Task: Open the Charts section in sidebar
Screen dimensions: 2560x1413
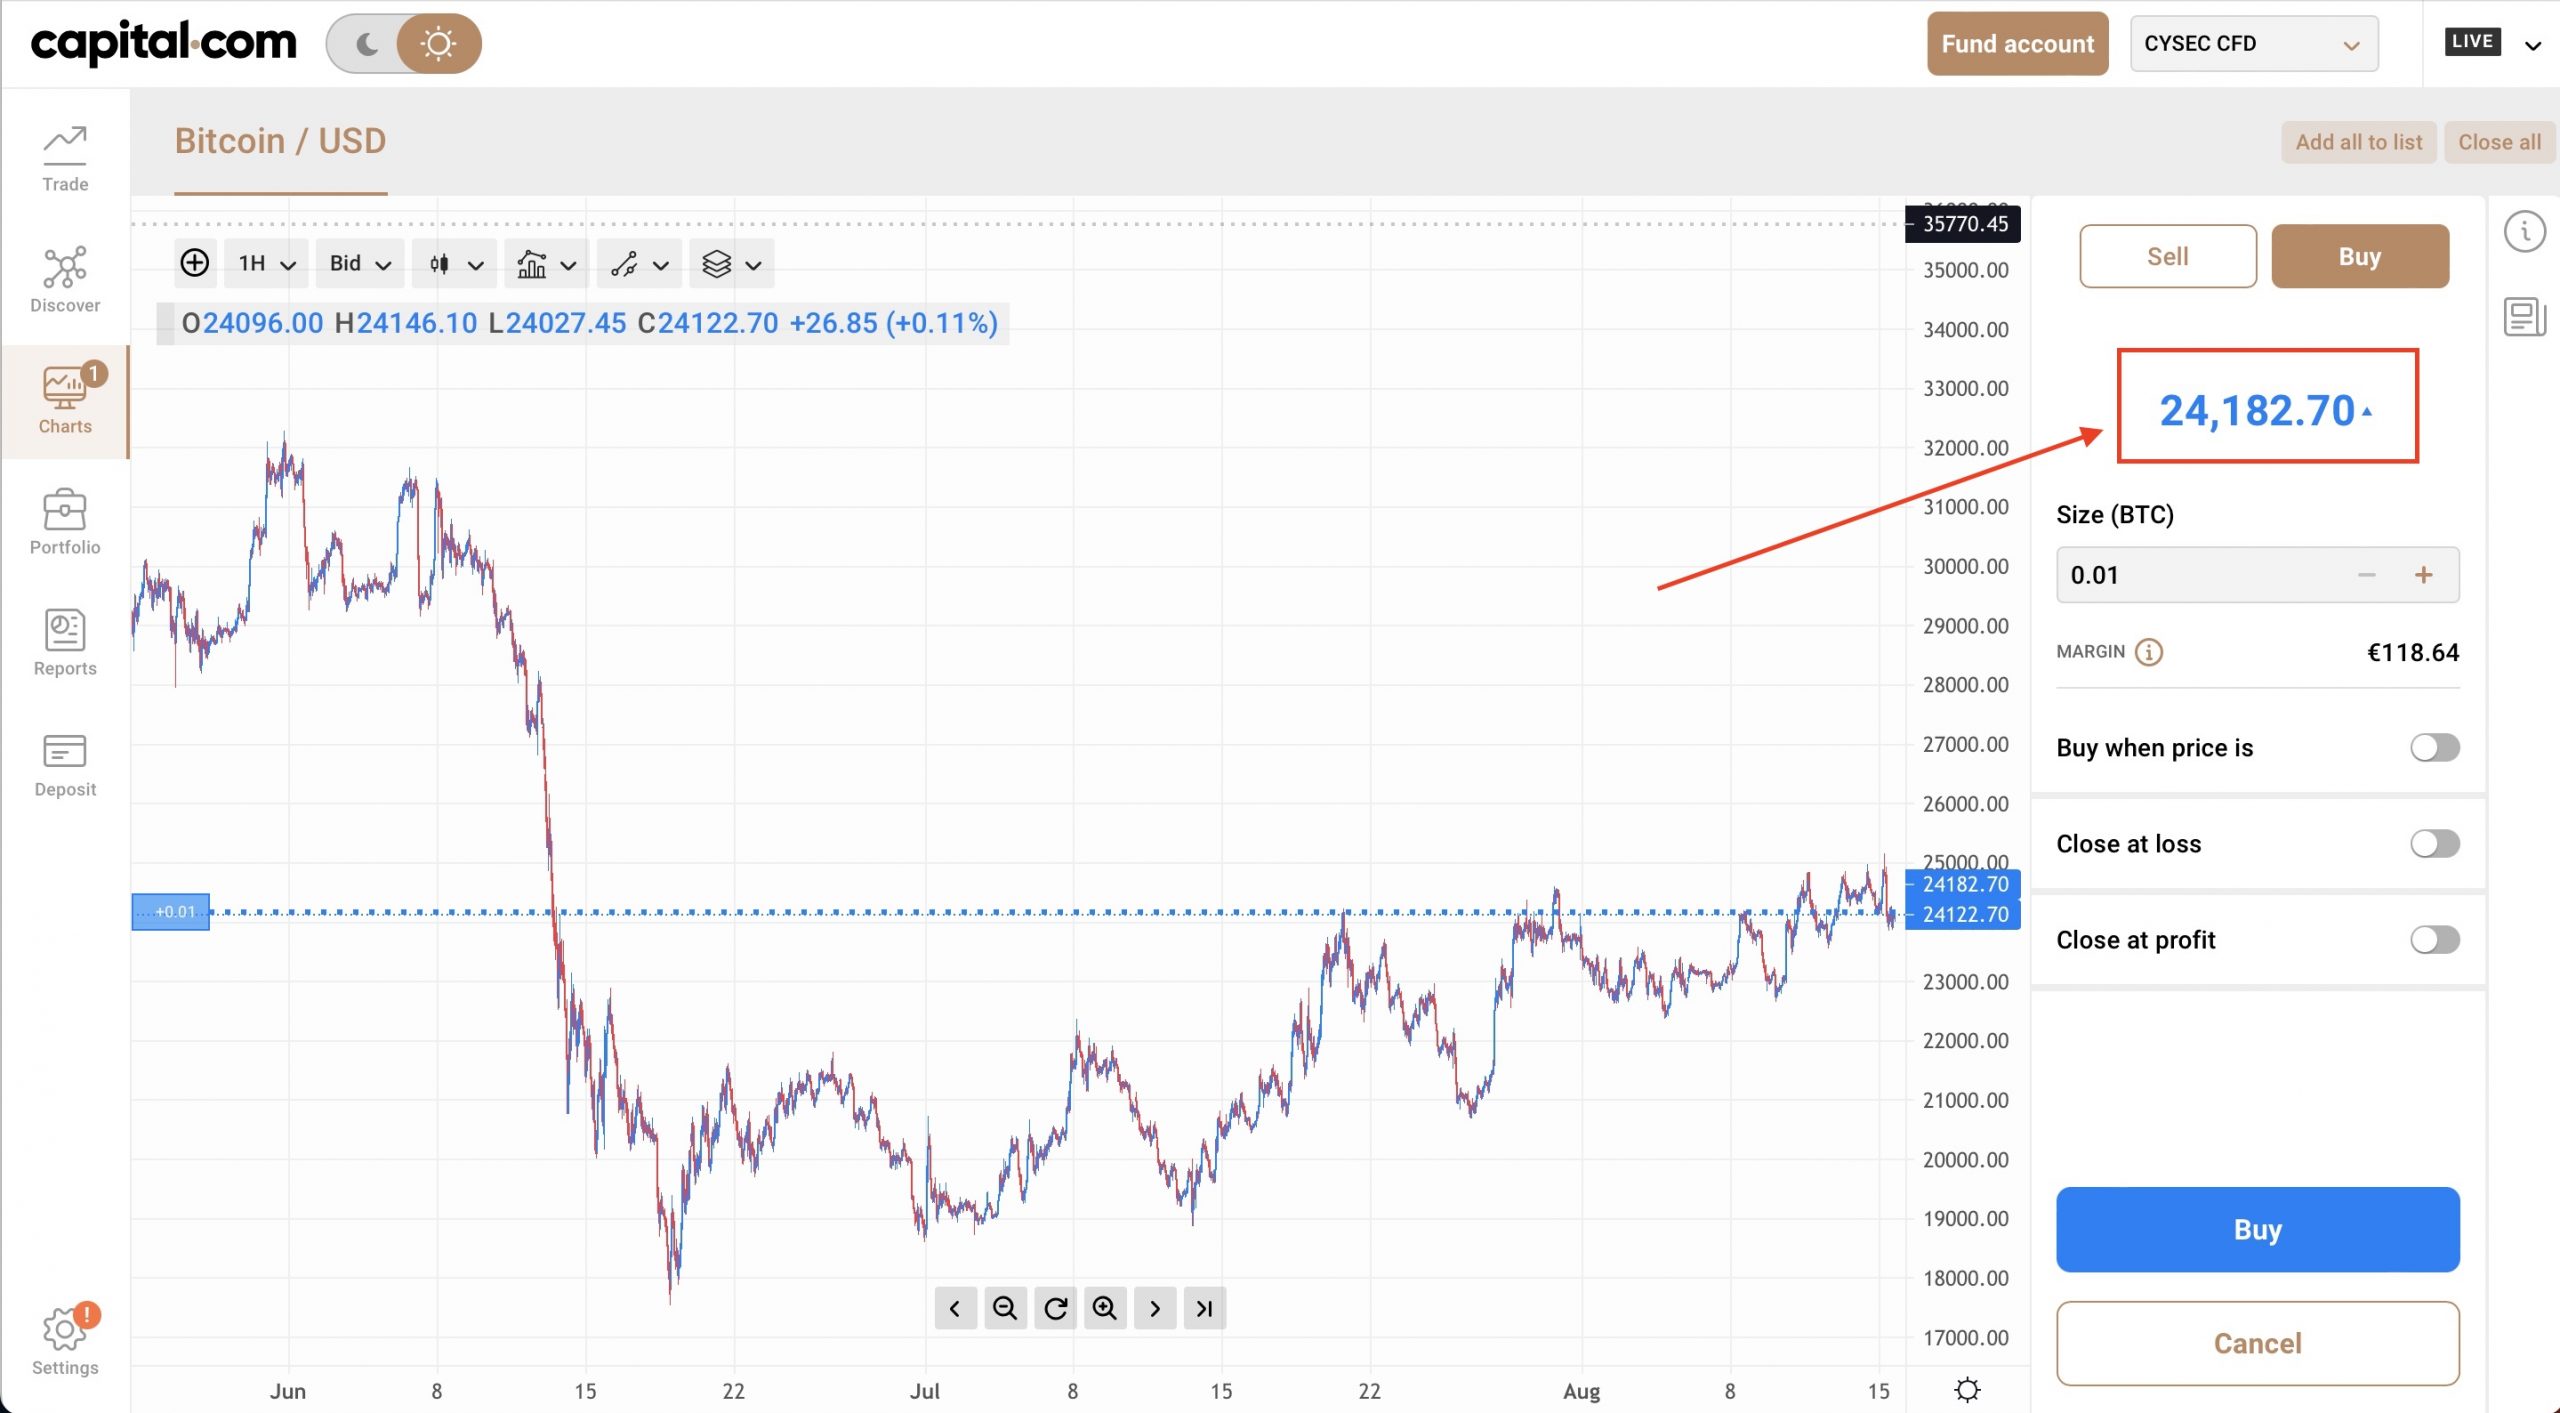Action: [65, 402]
